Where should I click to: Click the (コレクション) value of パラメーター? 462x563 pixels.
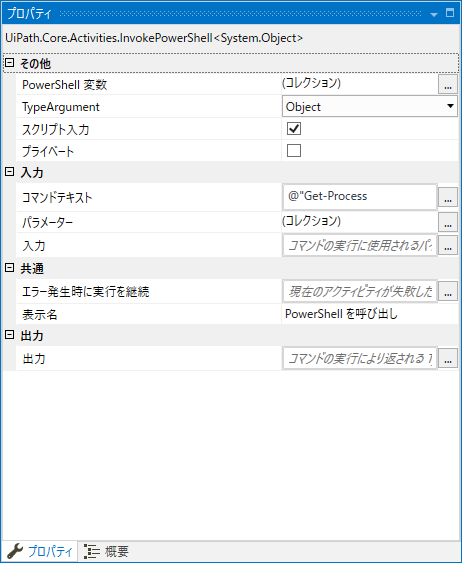(x=311, y=221)
